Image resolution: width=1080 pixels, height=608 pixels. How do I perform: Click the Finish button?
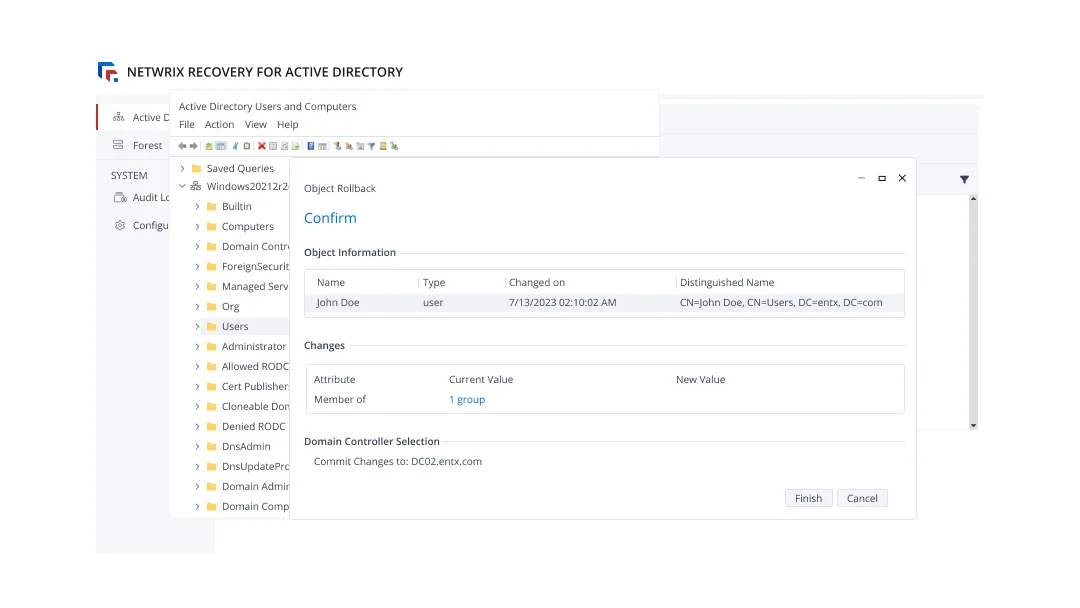click(x=809, y=499)
